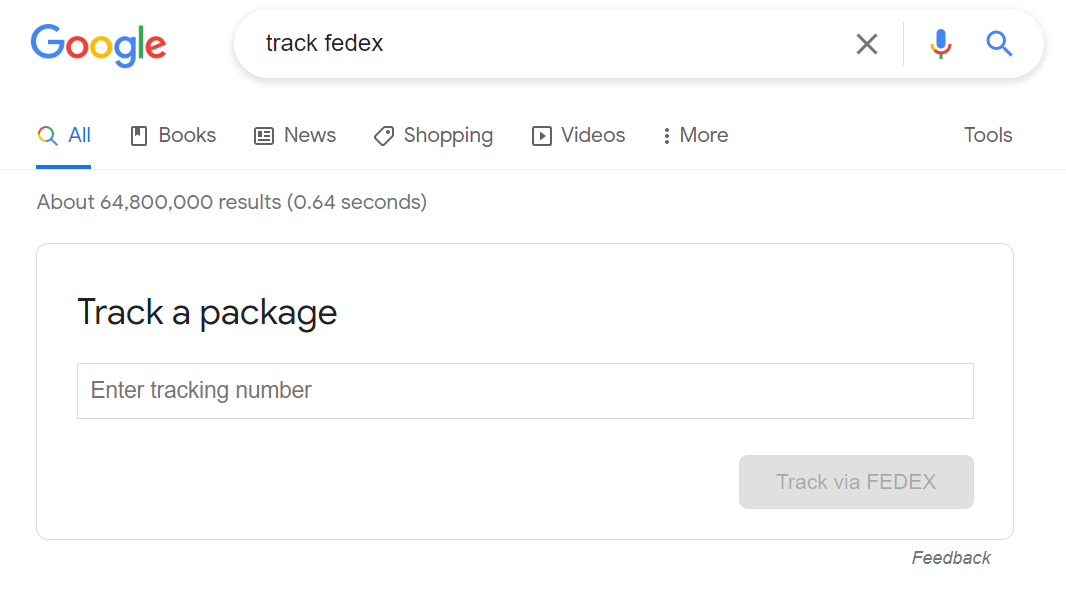Image resolution: width=1066 pixels, height=600 pixels.
Task: Click the All tab magnifier icon
Action: pos(46,134)
